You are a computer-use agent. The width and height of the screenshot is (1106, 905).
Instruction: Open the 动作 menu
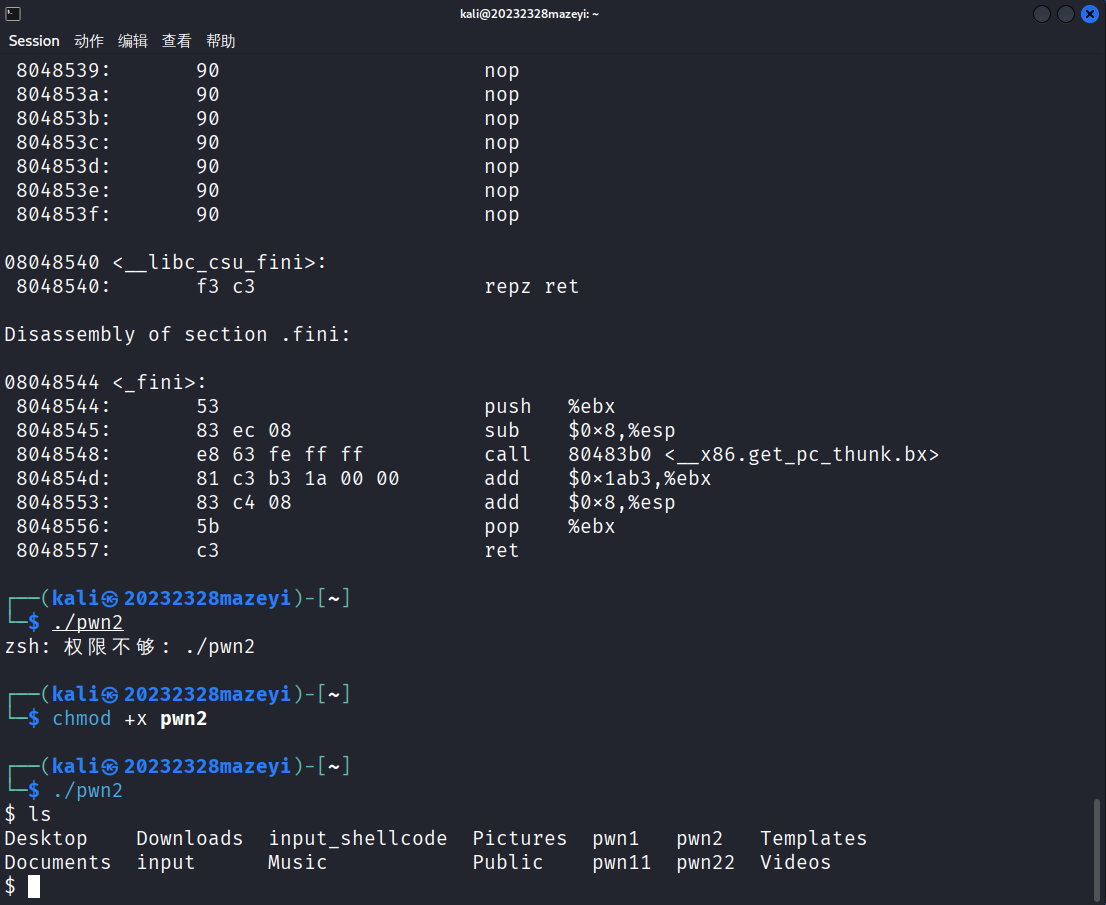tap(89, 41)
